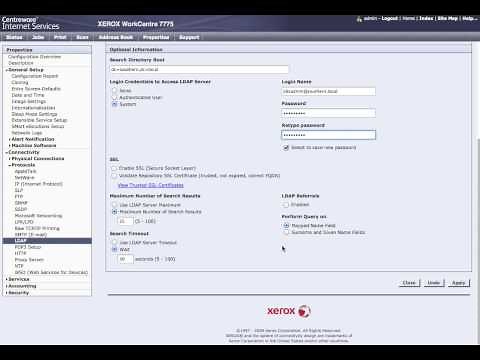Click the wait seconds input field

(126, 259)
